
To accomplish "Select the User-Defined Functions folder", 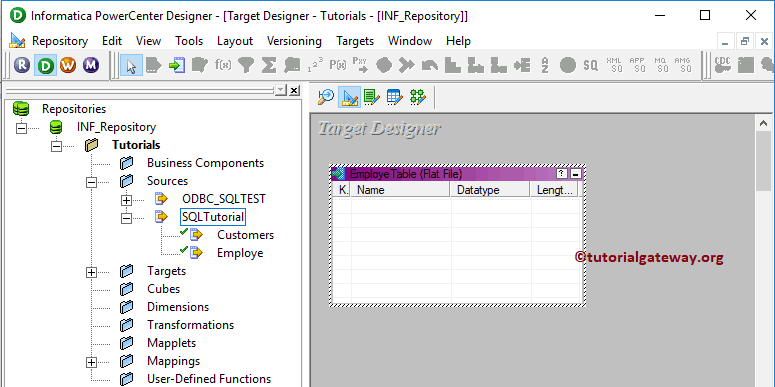I will [x=209, y=379].
